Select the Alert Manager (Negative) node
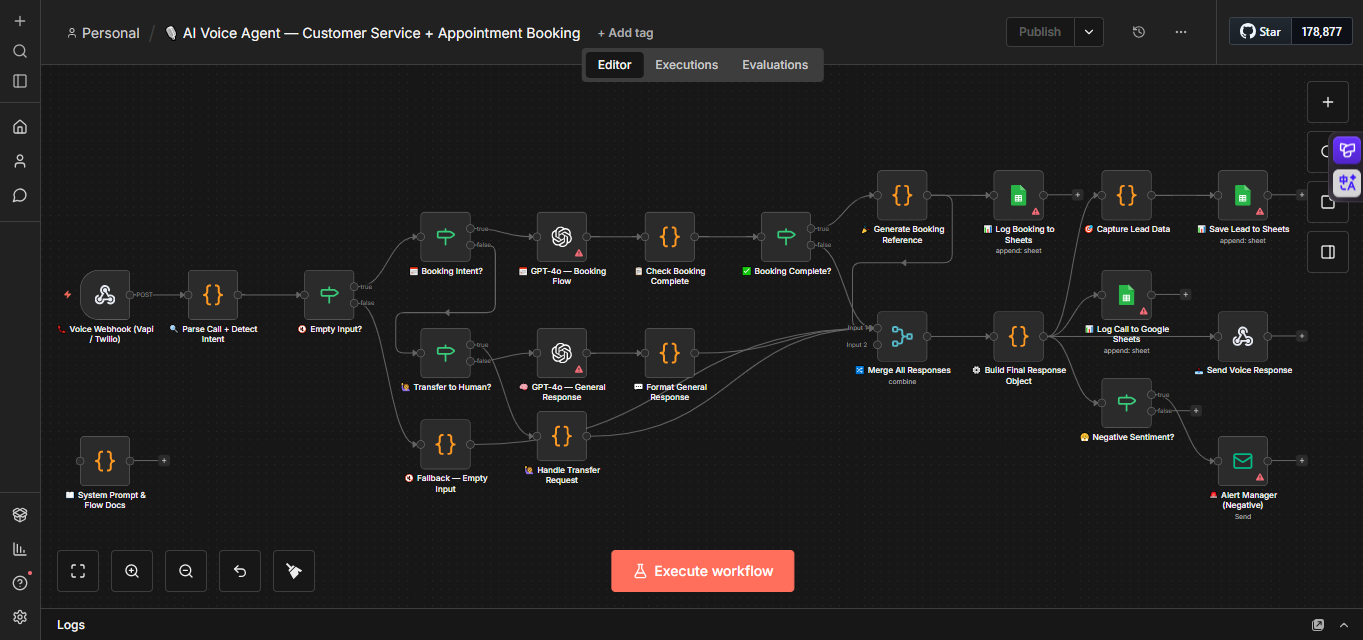The width and height of the screenshot is (1363, 640). [x=1242, y=461]
